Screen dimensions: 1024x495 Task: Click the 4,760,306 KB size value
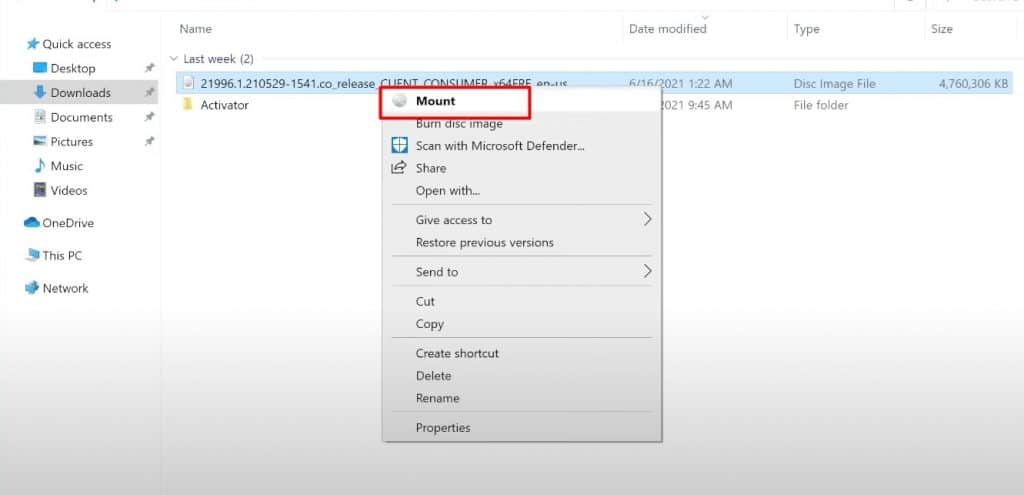973,84
